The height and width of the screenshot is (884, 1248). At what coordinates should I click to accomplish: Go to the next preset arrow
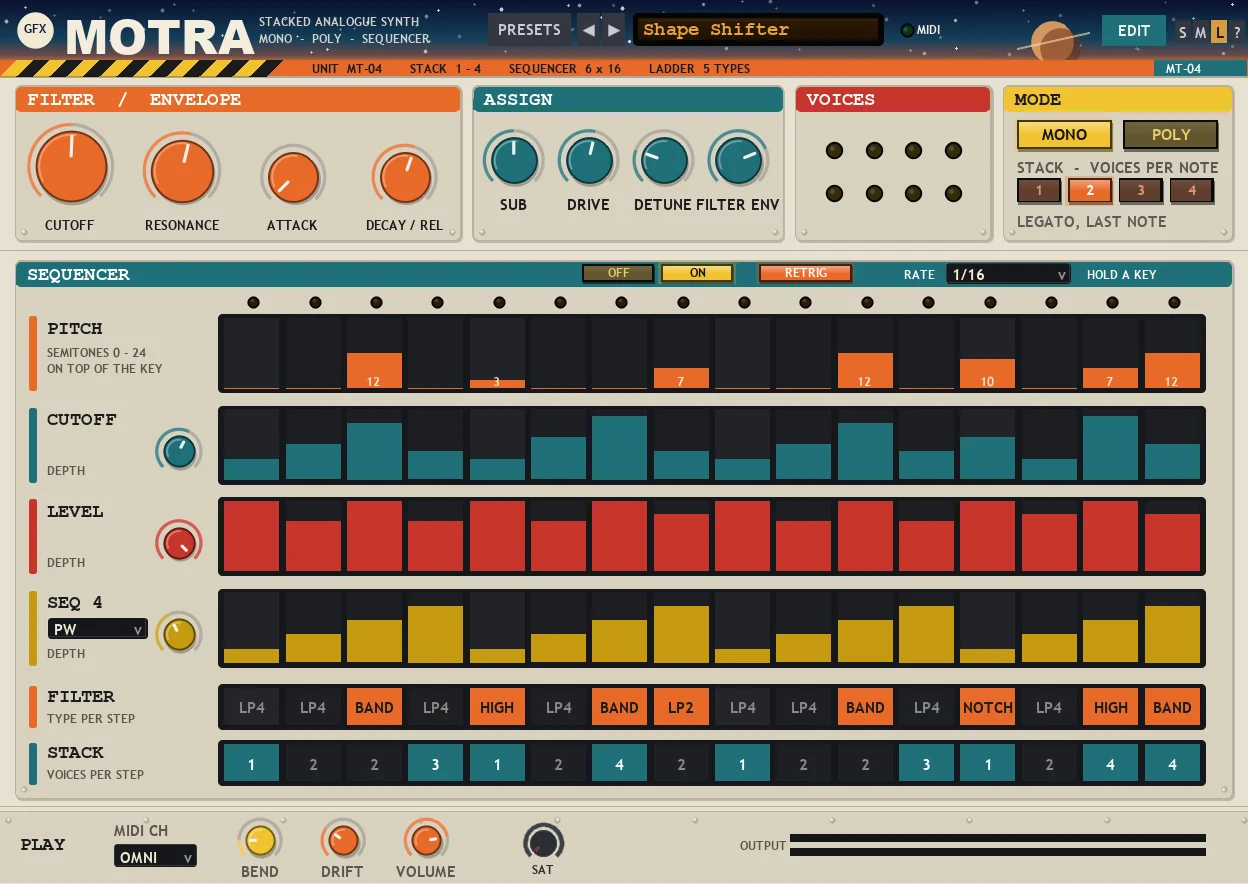(x=614, y=30)
